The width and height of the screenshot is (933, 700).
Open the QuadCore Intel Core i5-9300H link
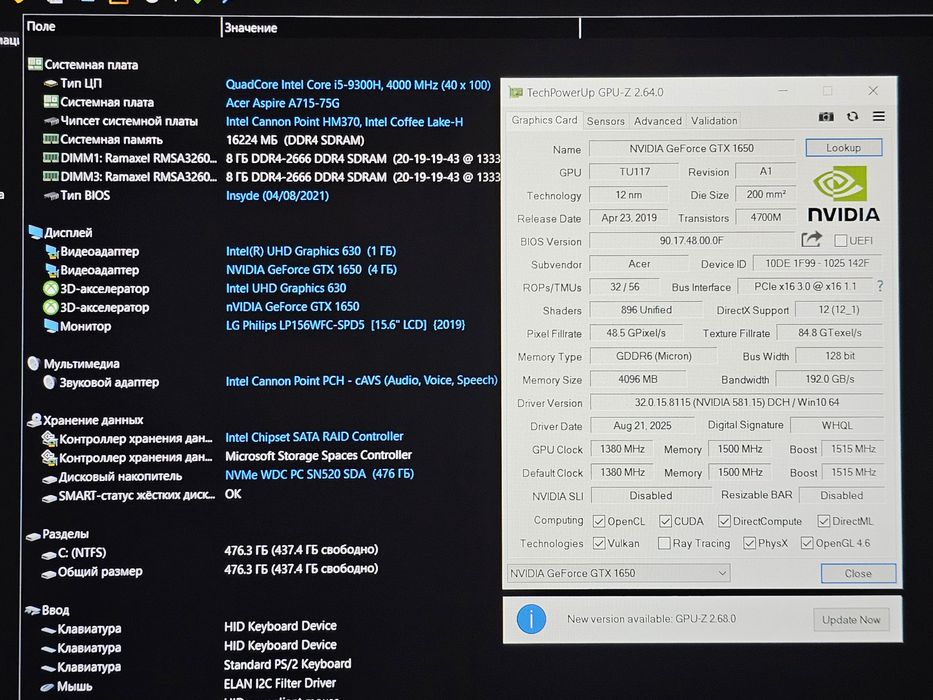point(358,85)
